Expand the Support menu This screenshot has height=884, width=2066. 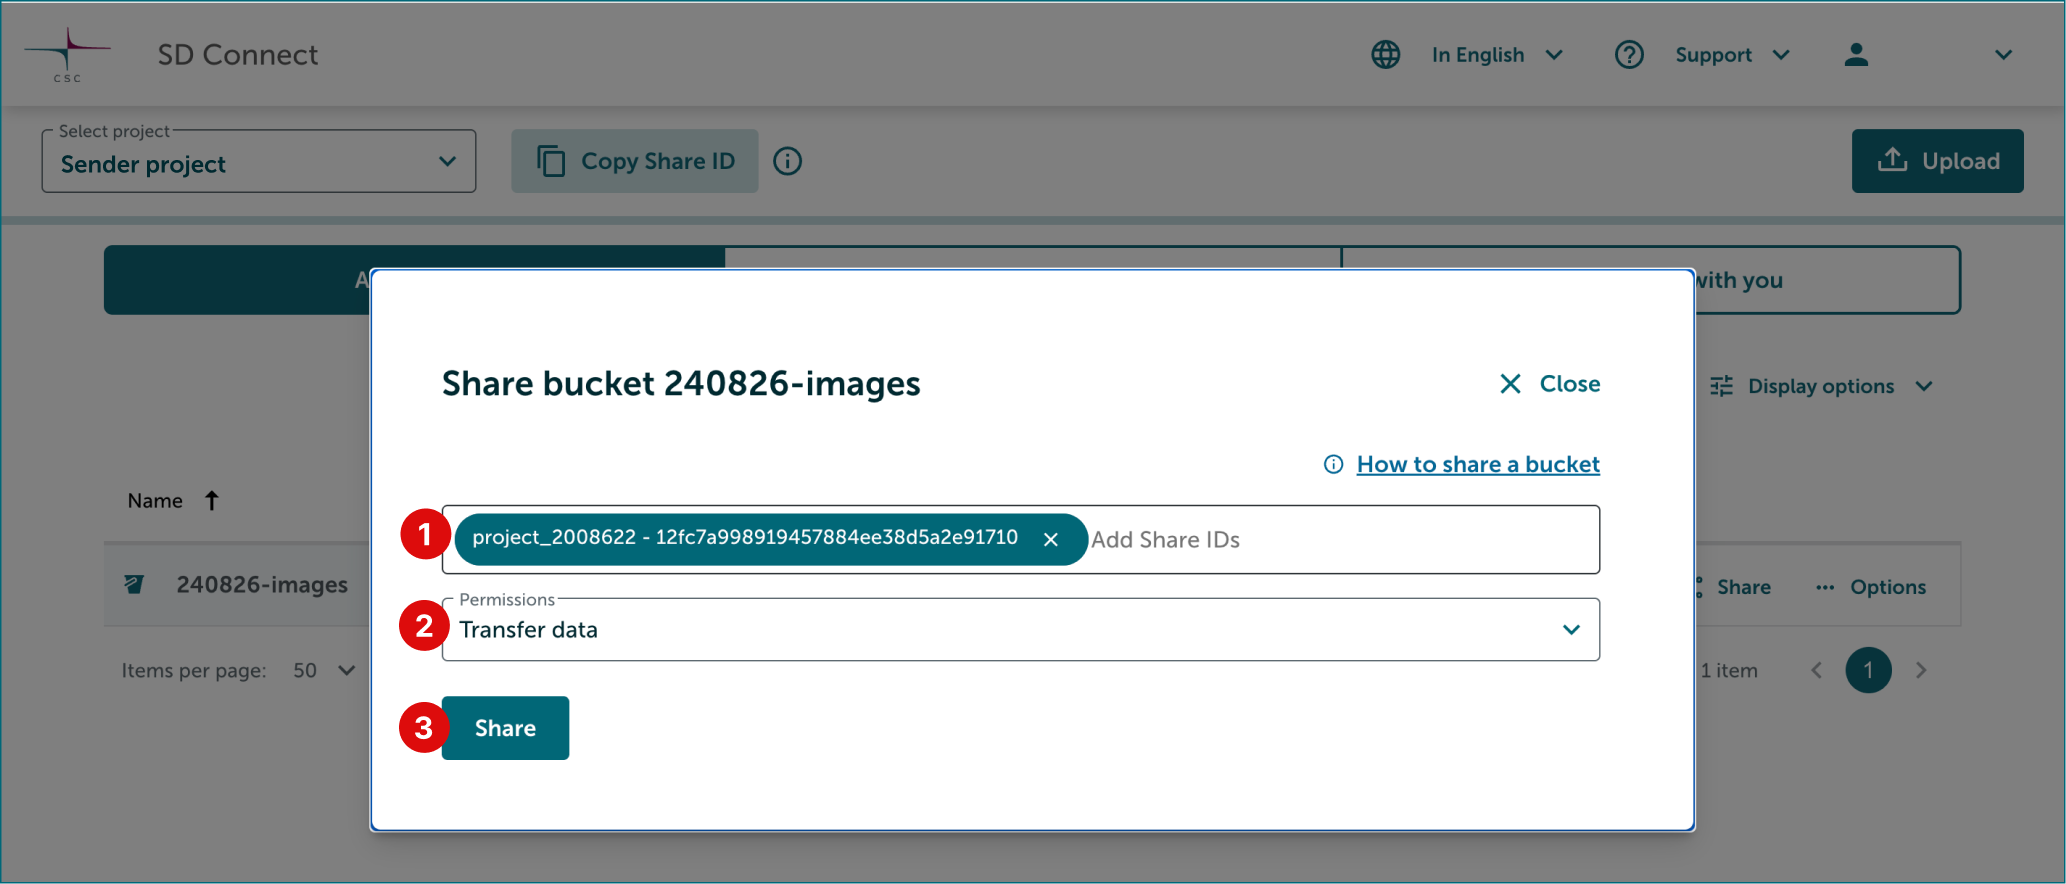click(1732, 55)
